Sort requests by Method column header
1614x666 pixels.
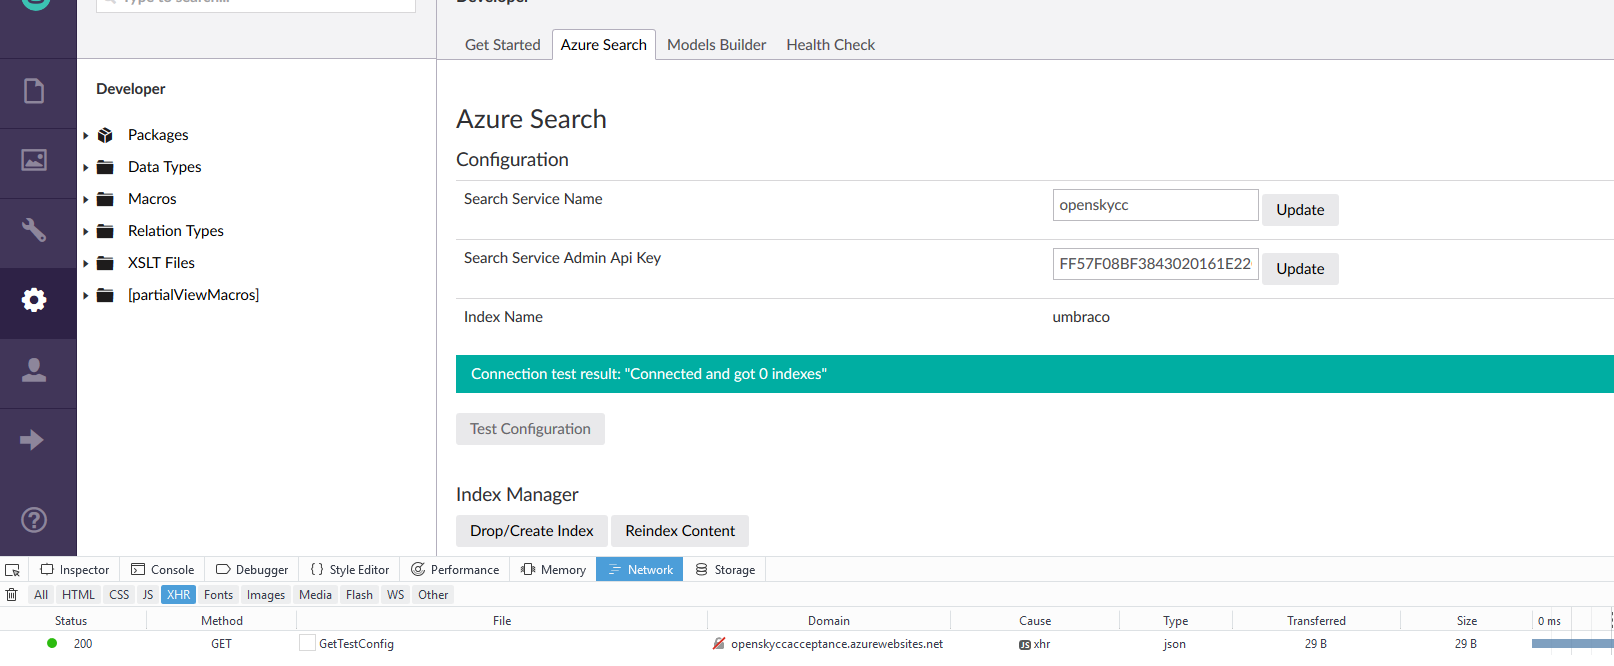(222, 621)
